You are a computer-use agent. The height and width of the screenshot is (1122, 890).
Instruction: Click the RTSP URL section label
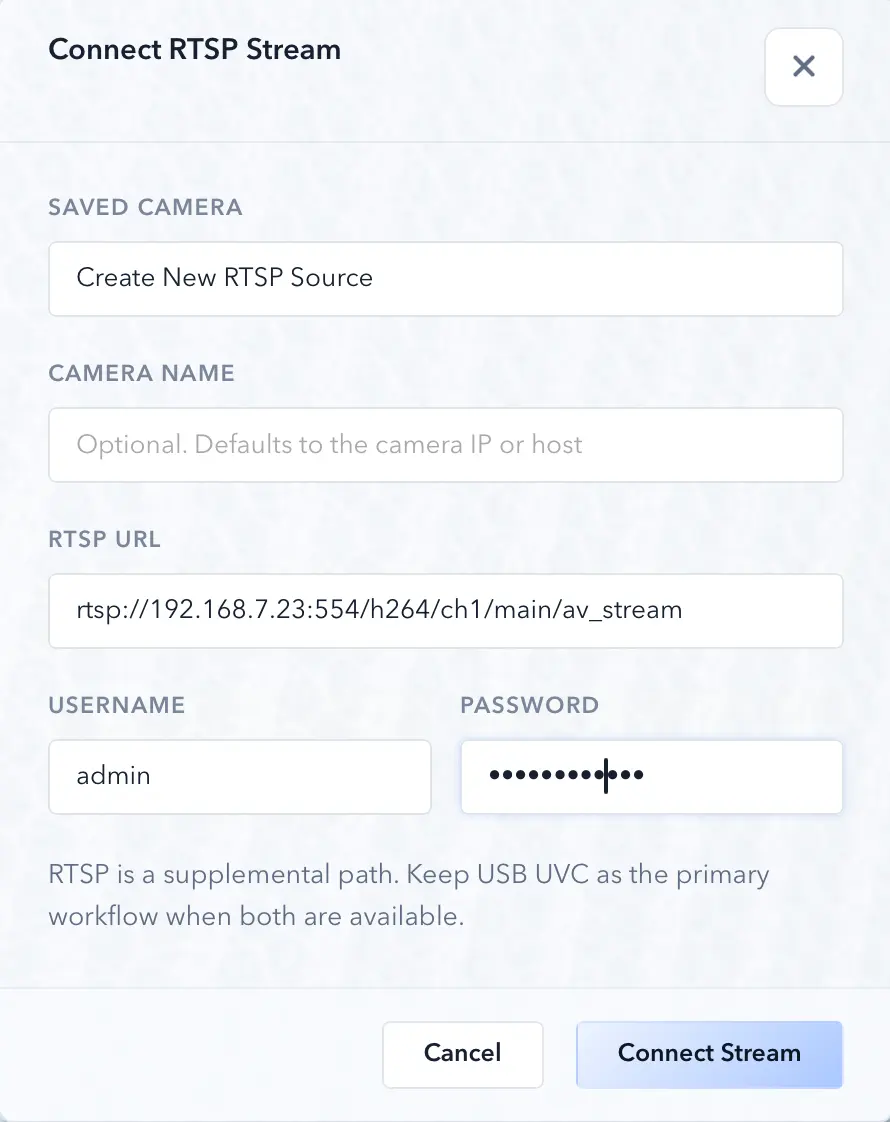click(104, 540)
